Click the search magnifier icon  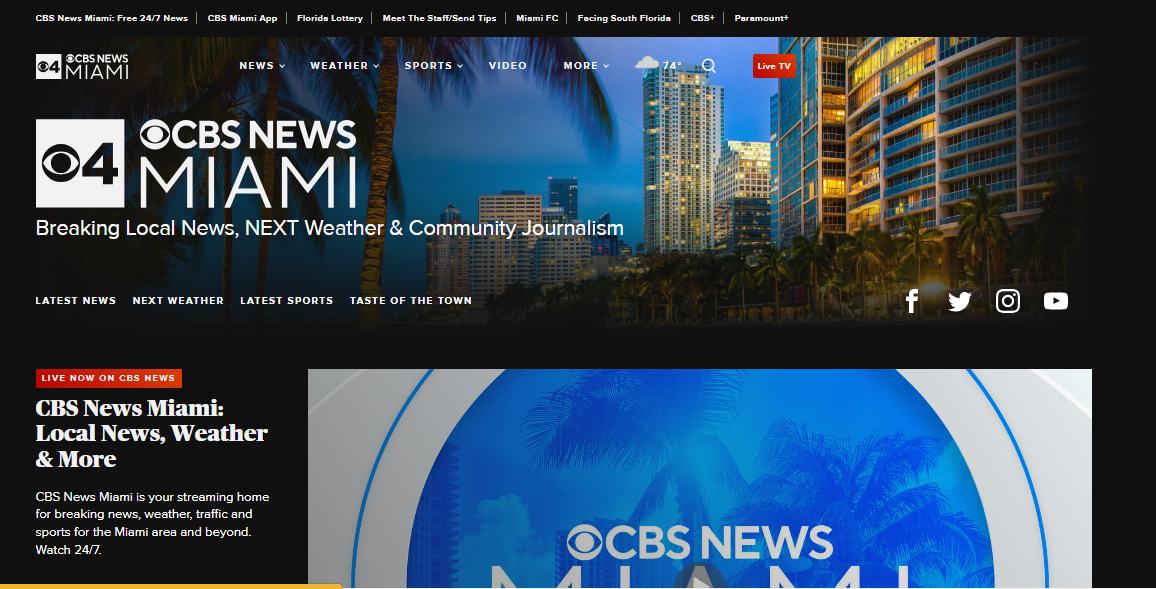click(709, 66)
